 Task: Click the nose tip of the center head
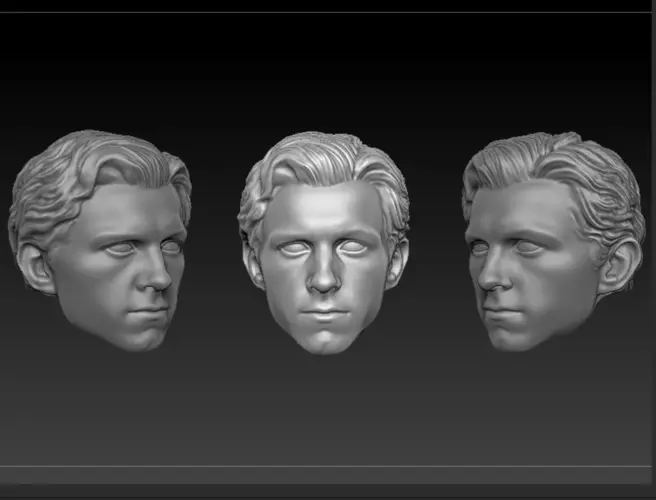coord(323,285)
